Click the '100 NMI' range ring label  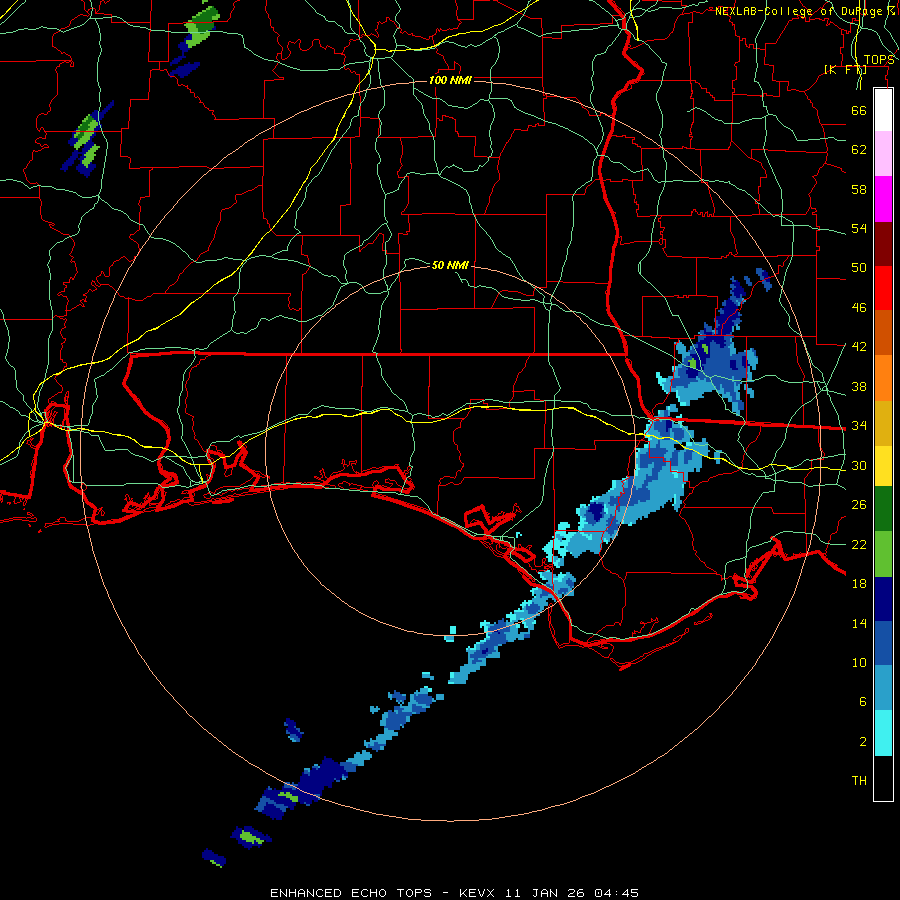tap(451, 80)
